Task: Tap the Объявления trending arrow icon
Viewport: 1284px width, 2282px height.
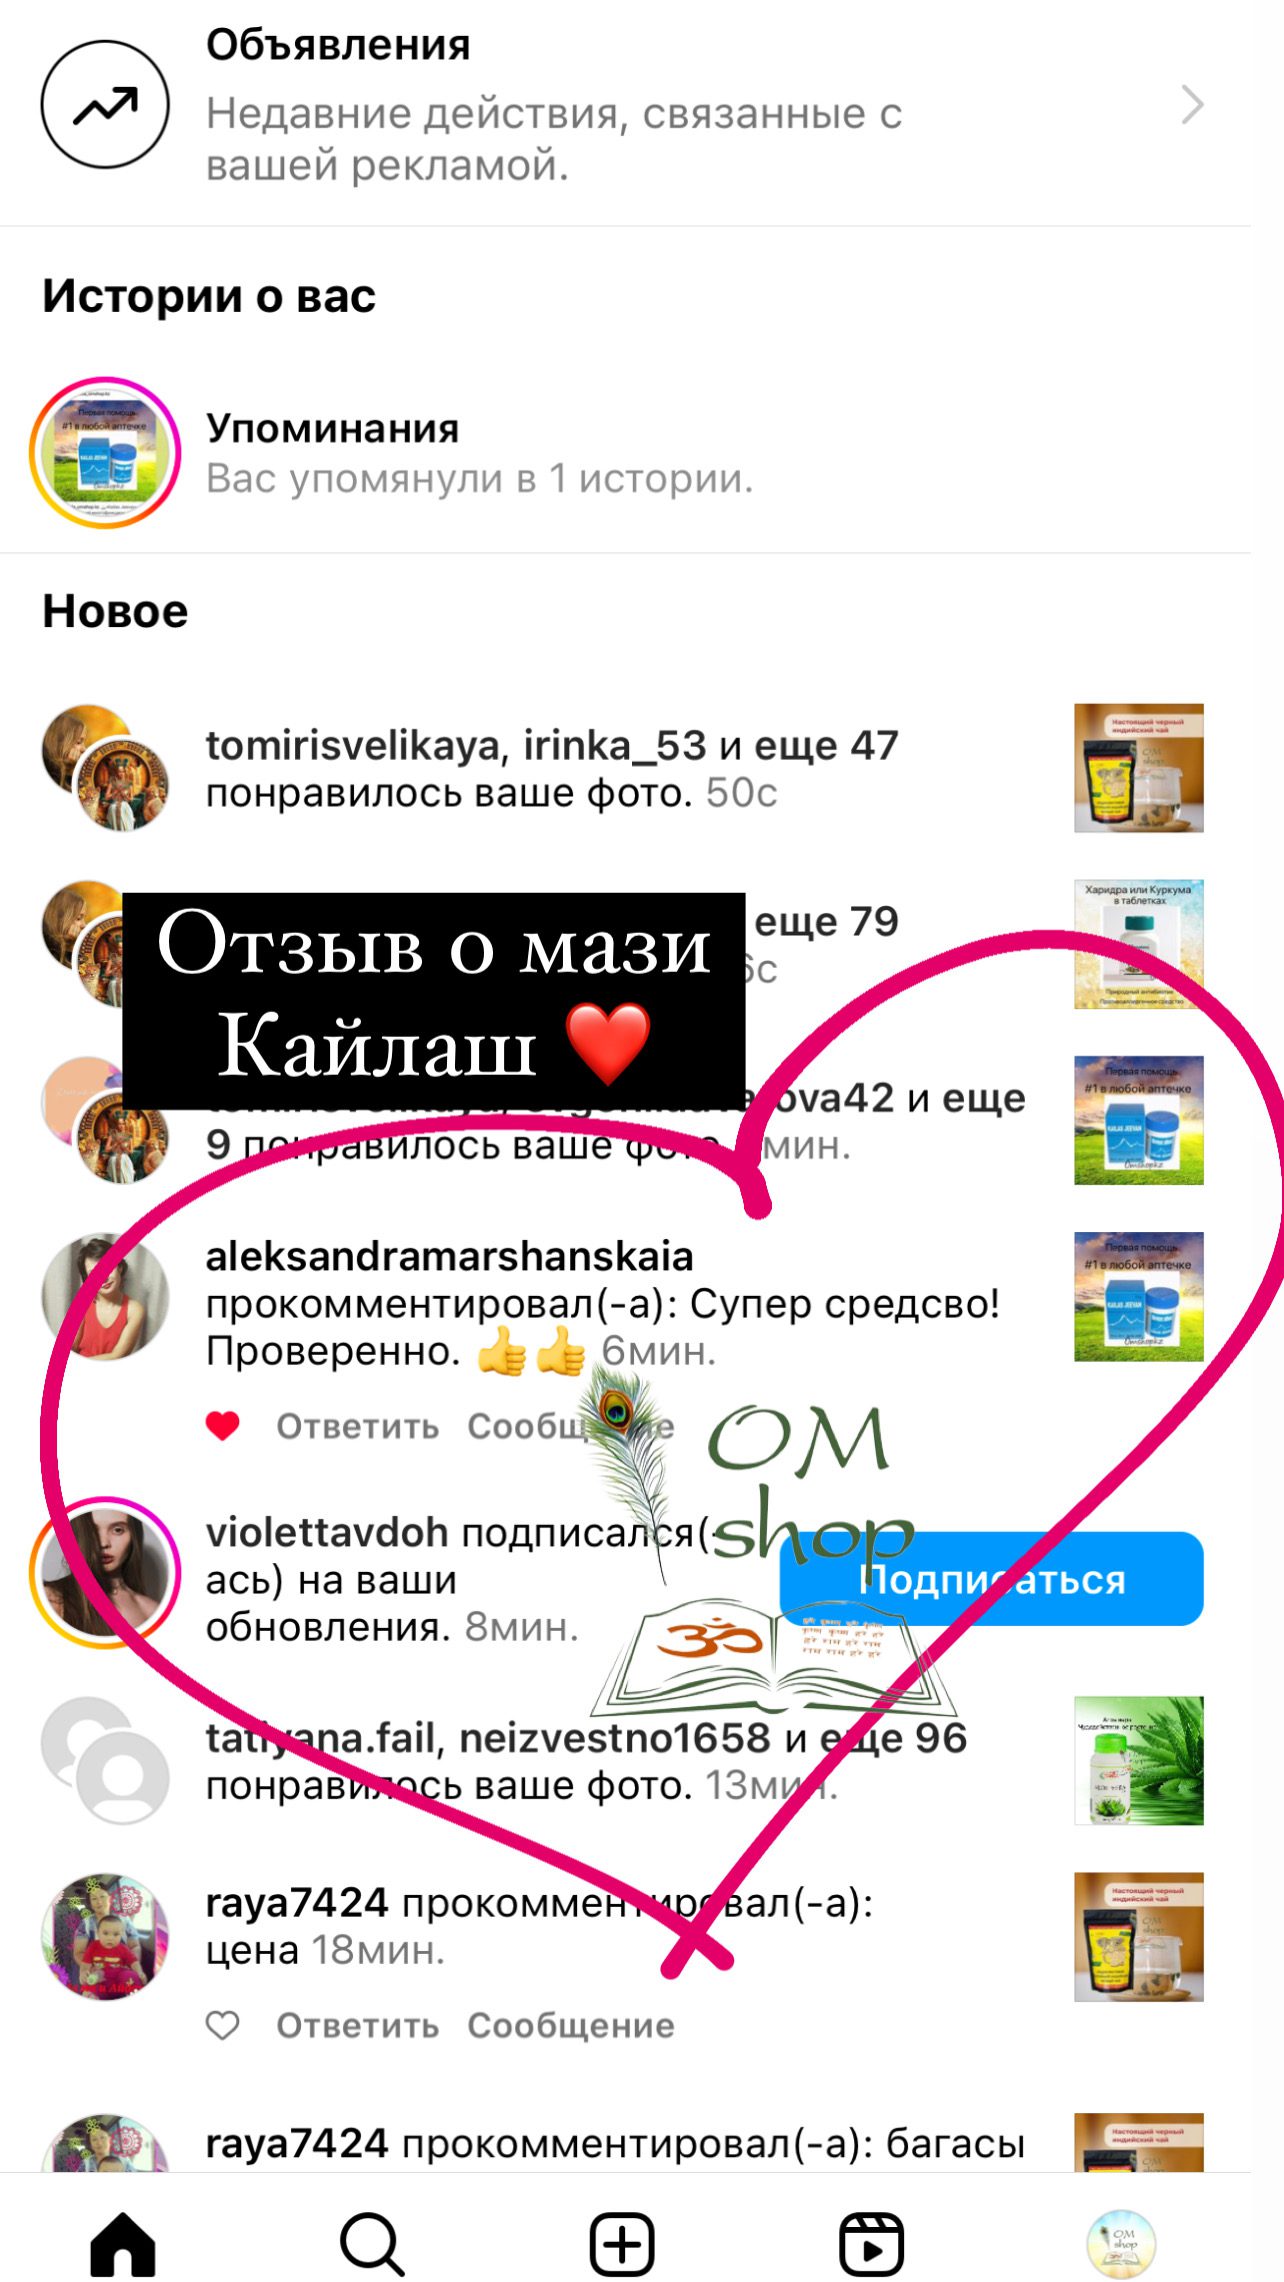Action: [105, 104]
